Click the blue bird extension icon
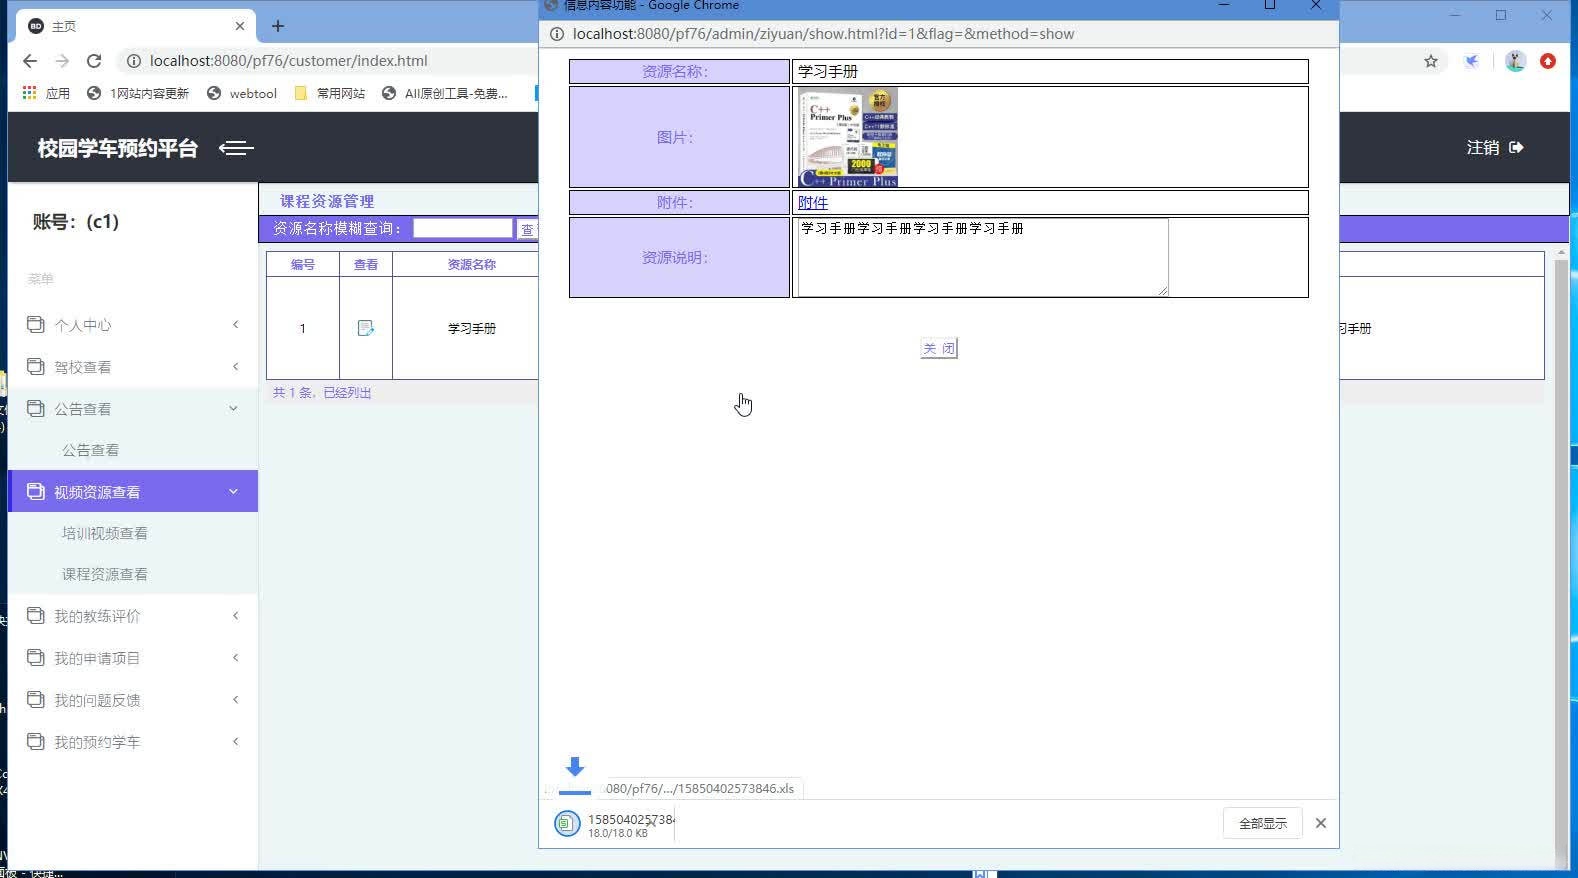The image size is (1578, 878). pyautogui.click(x=1472, y=61)
